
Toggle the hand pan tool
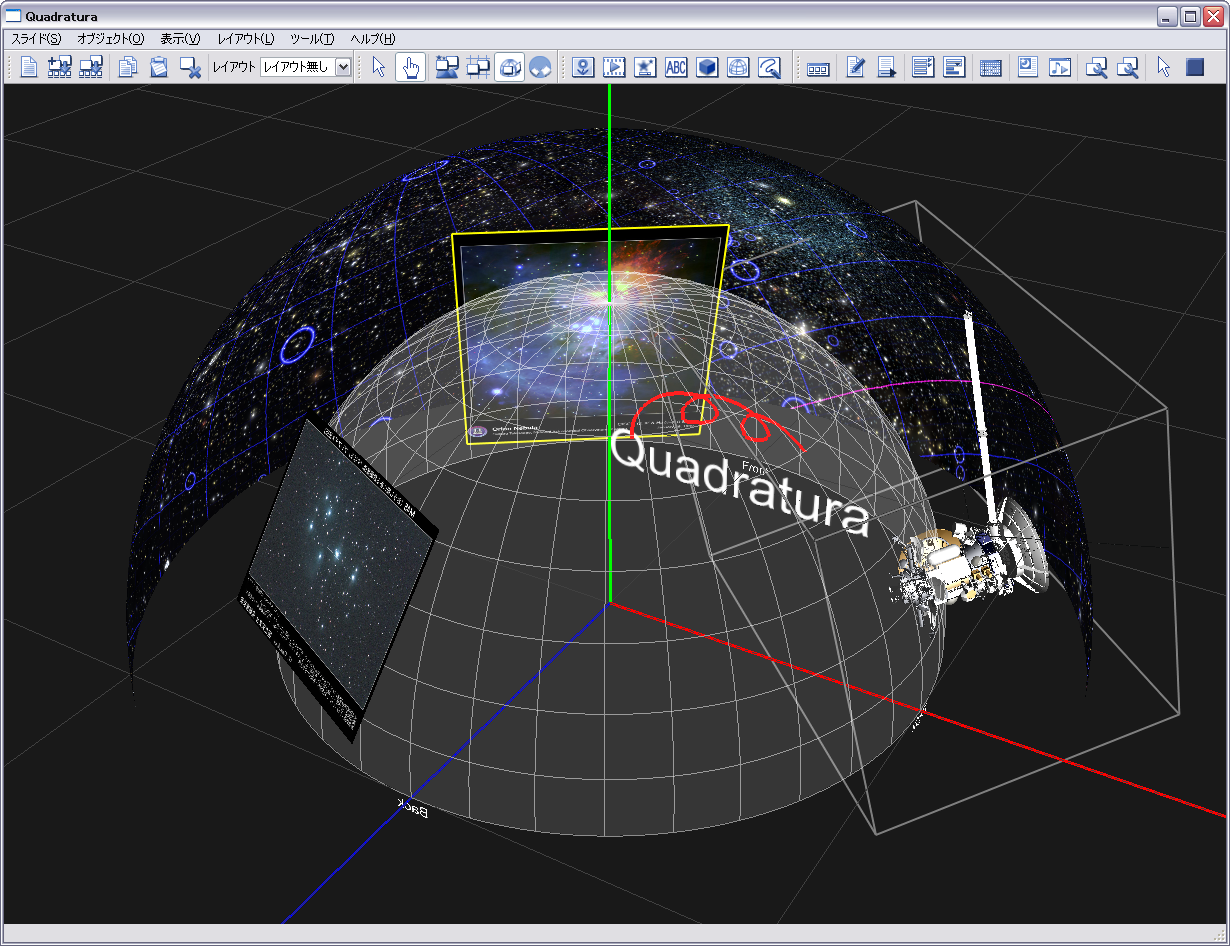pyautogui.click(x=411, y=67)
